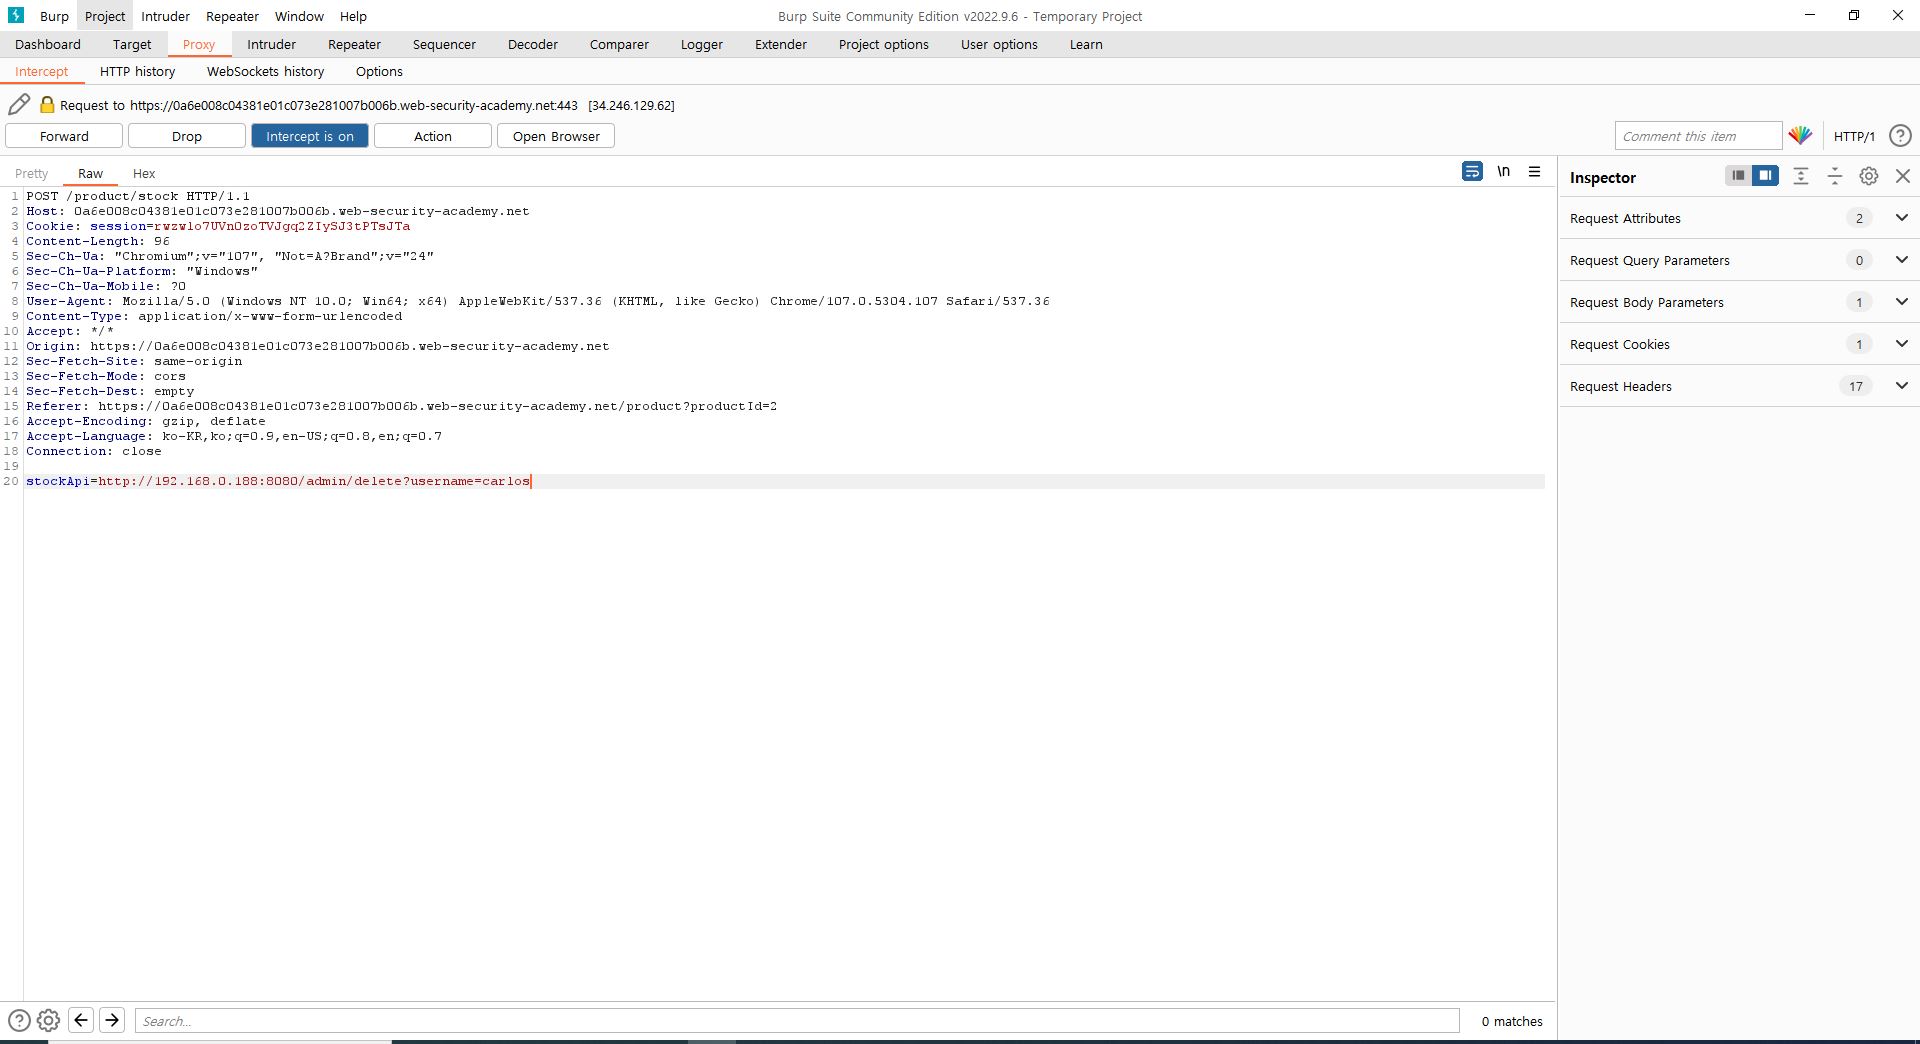The image size is (1920, 1044).
Task: Switch Inspector to side-docked layout
Action: tap(1765, 176)
